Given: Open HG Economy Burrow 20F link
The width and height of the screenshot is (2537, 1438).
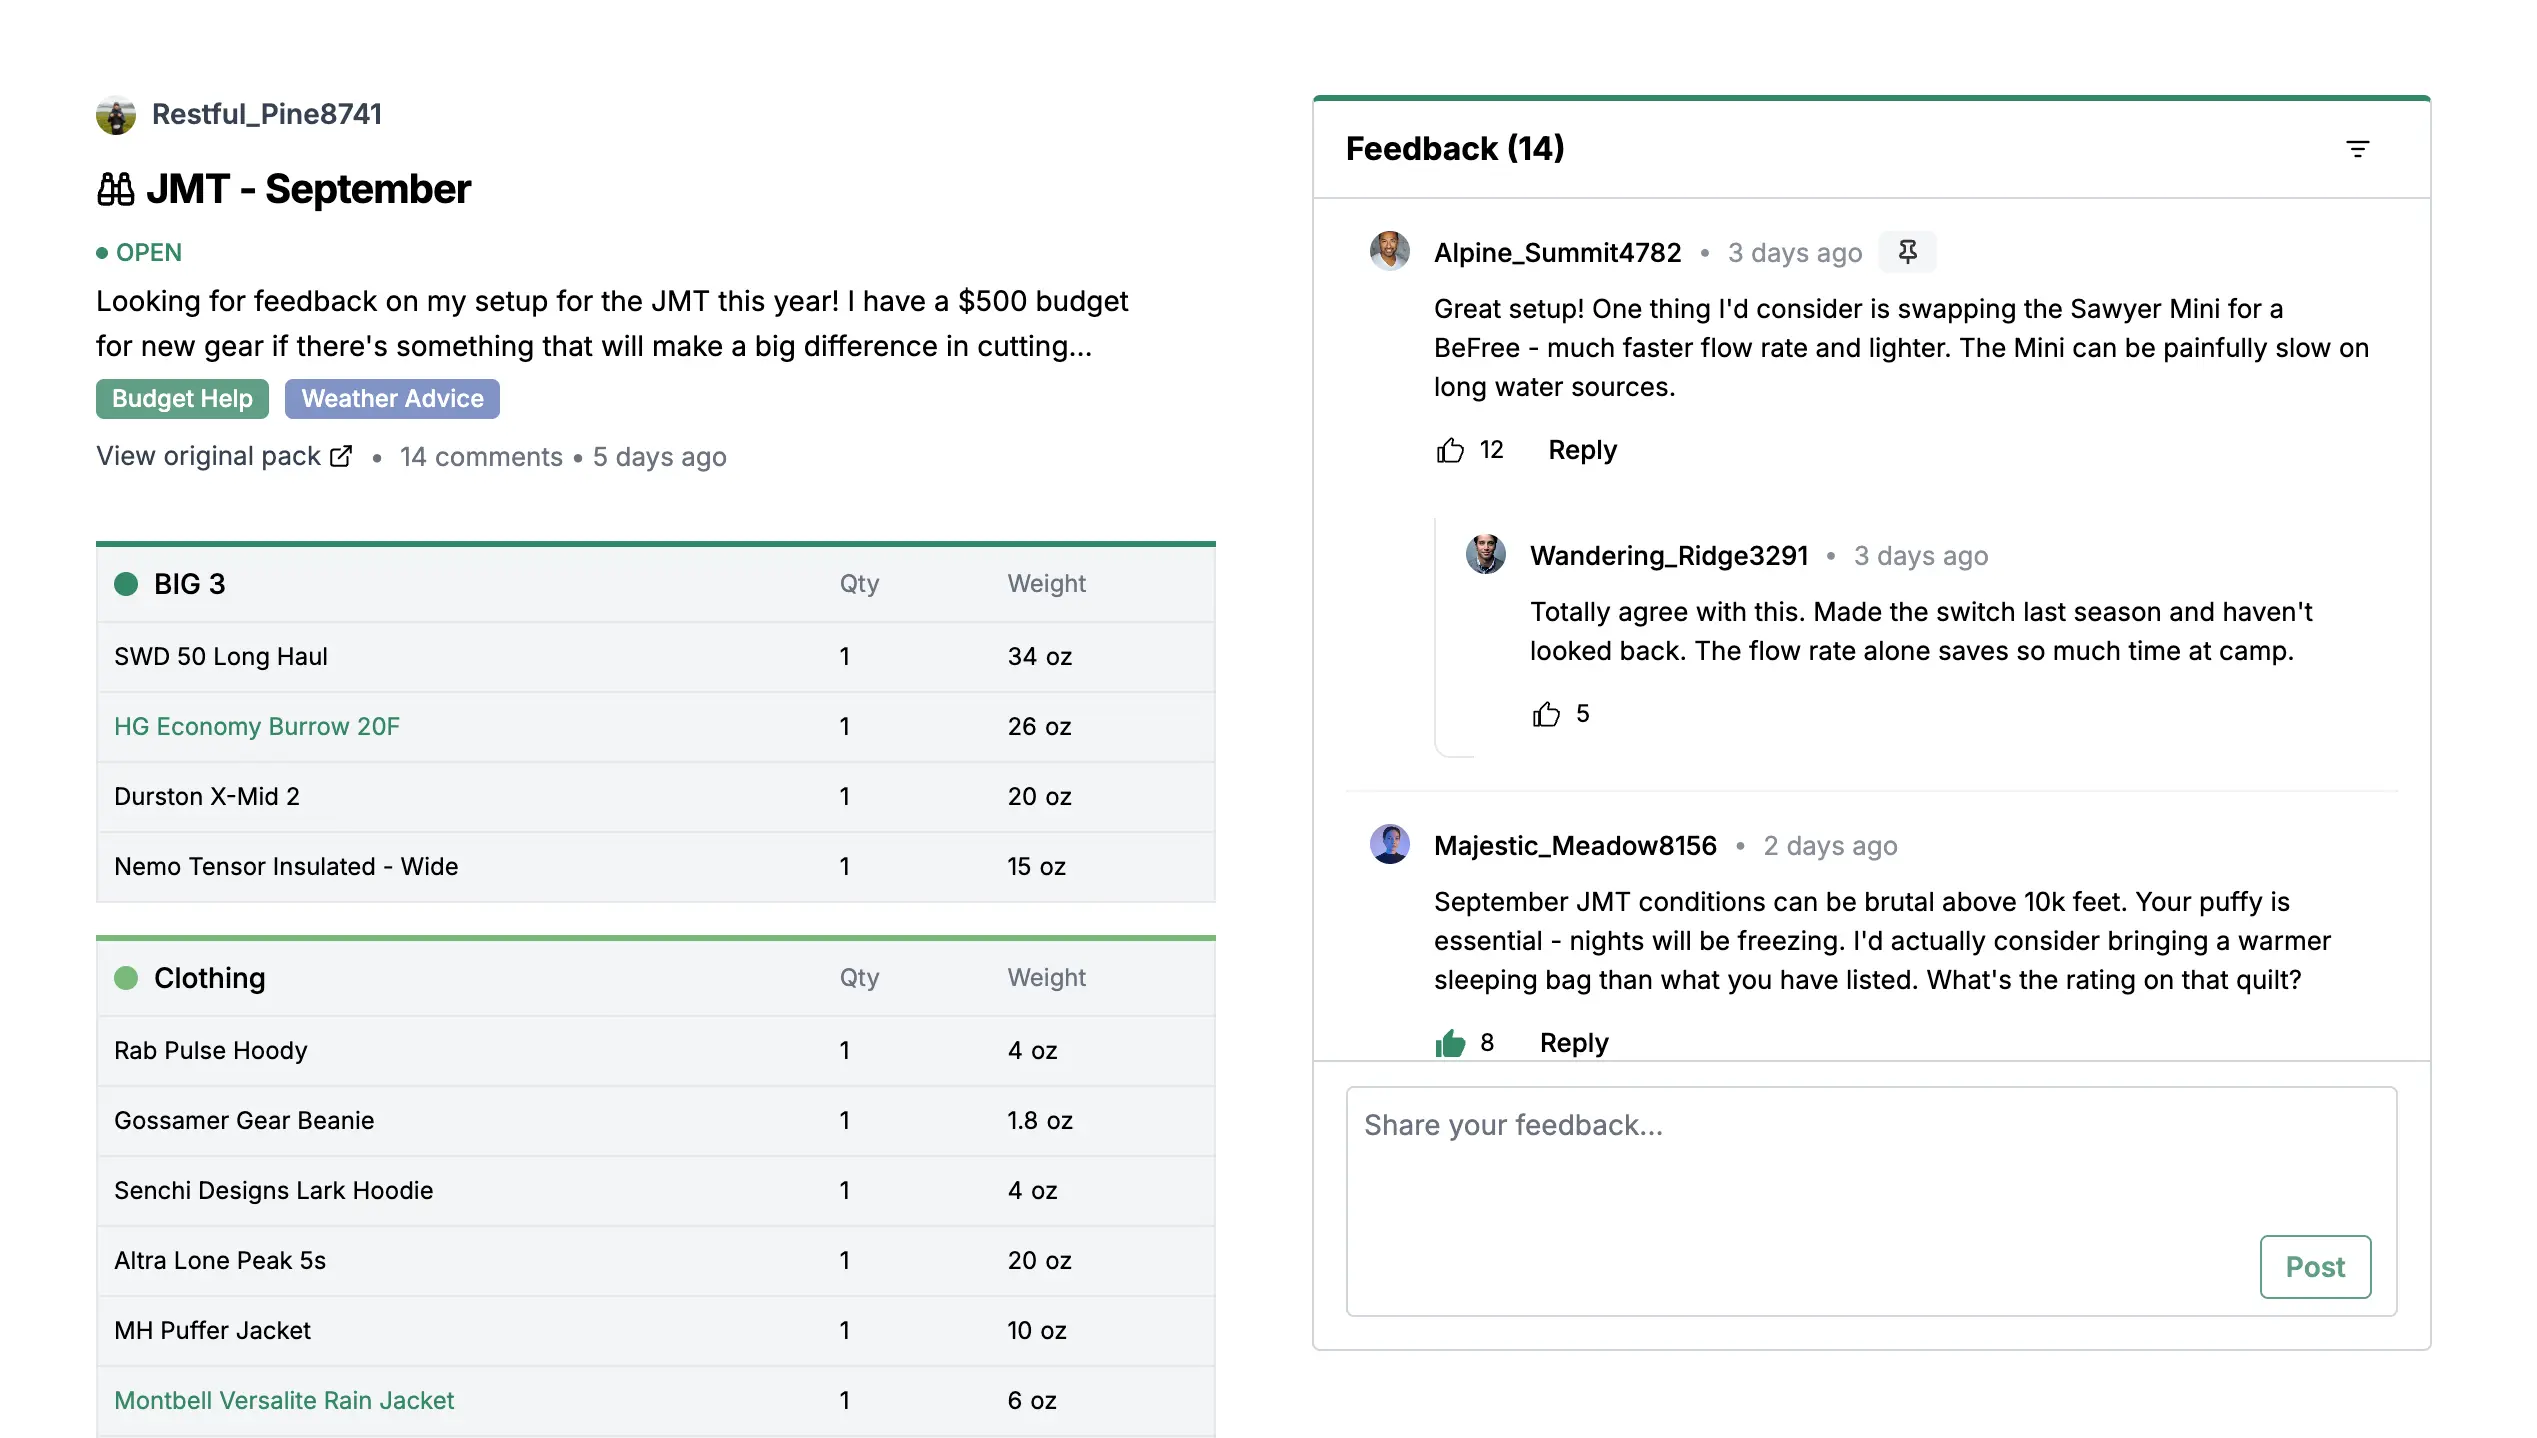Looking at the screenshot, I should point(257,726).
